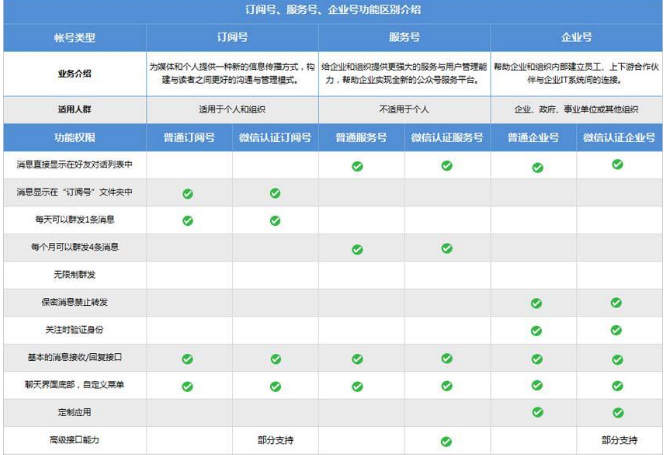The image size is (667, 455).
Task: Click 微信认证订阅号 checkmark in 消息显示在"订阅号"文件夹中 row
Action: (275, 193)
